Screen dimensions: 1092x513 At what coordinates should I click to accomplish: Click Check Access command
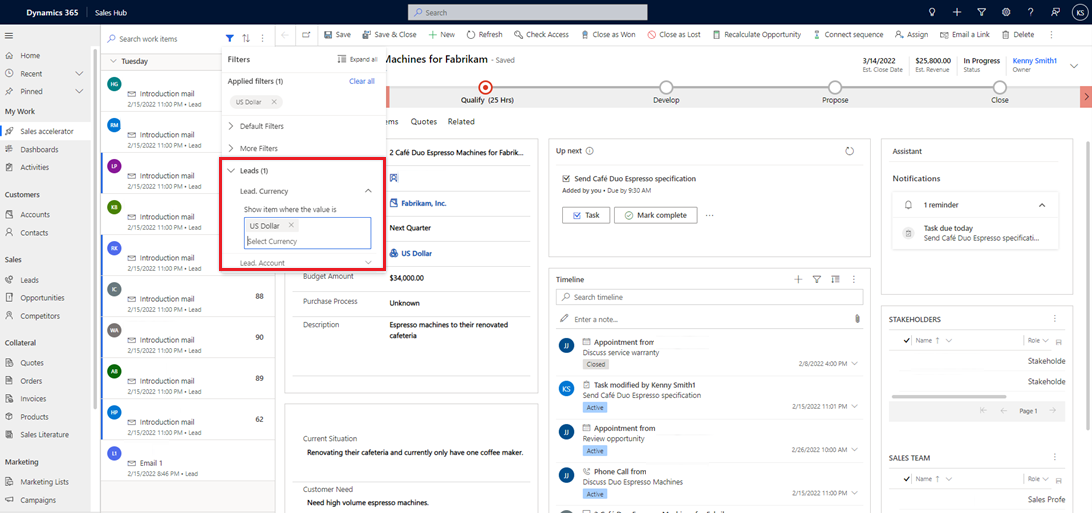pos(541,35)
